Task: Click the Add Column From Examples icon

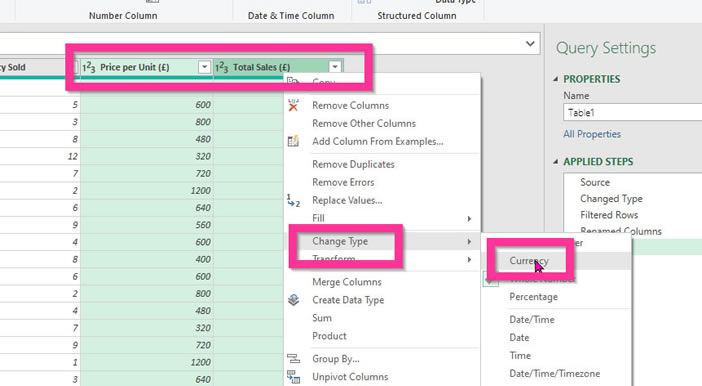Action: pos(293,142)
